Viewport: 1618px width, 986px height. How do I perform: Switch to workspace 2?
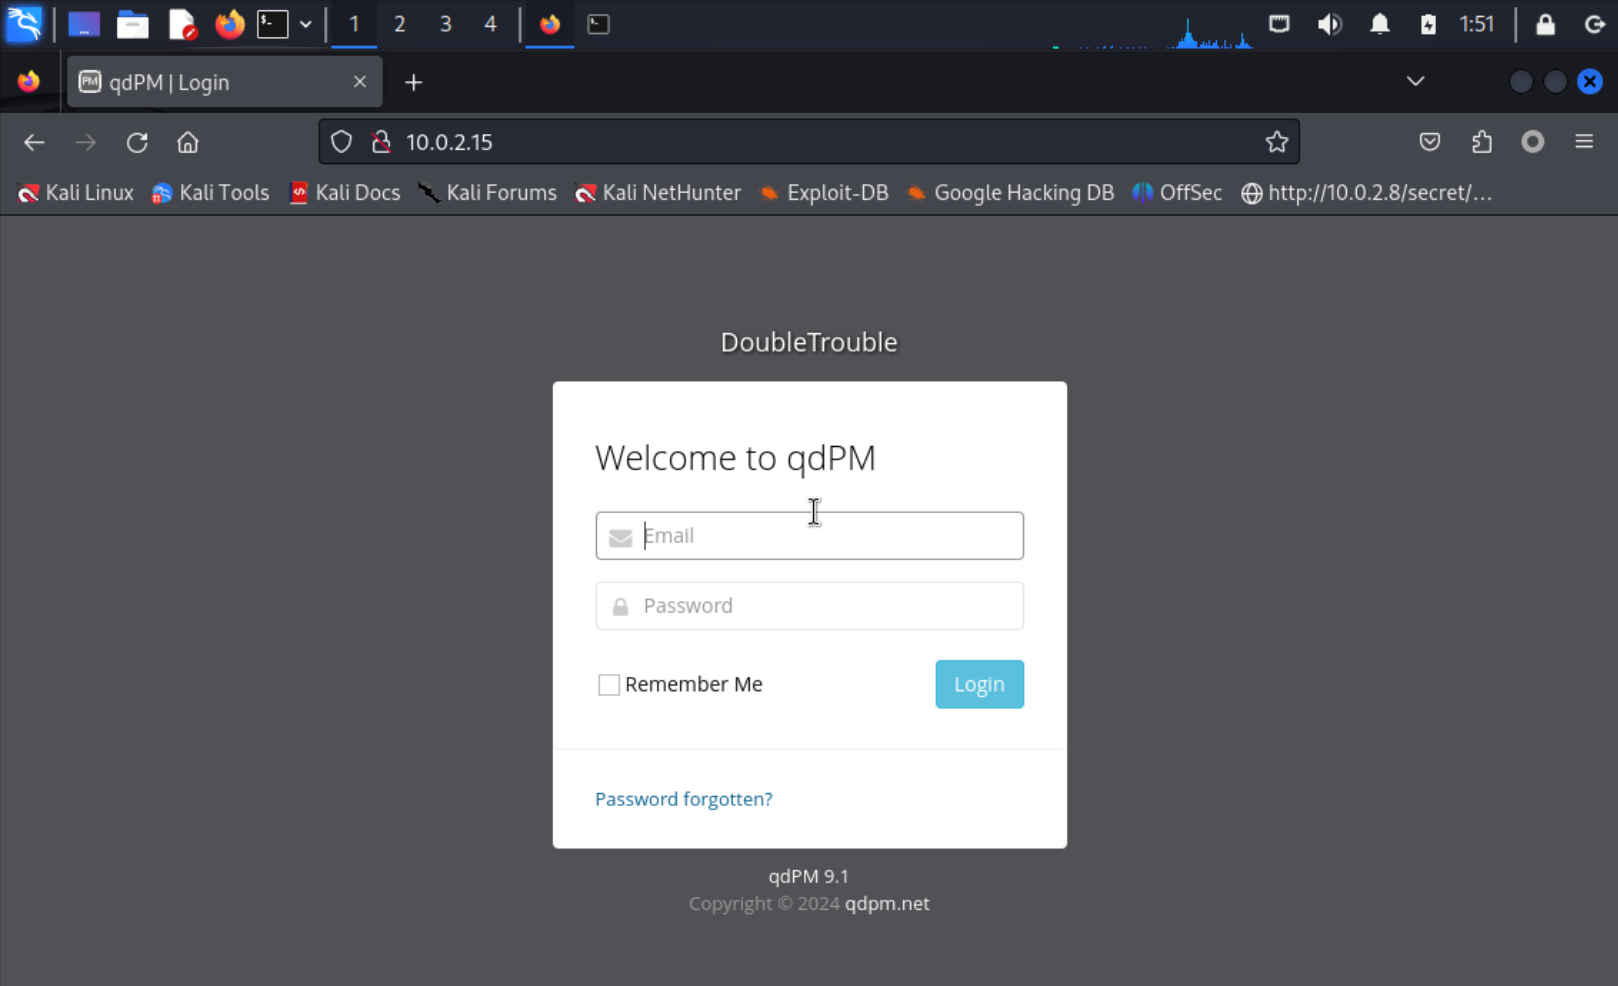(x=399, y=24)
